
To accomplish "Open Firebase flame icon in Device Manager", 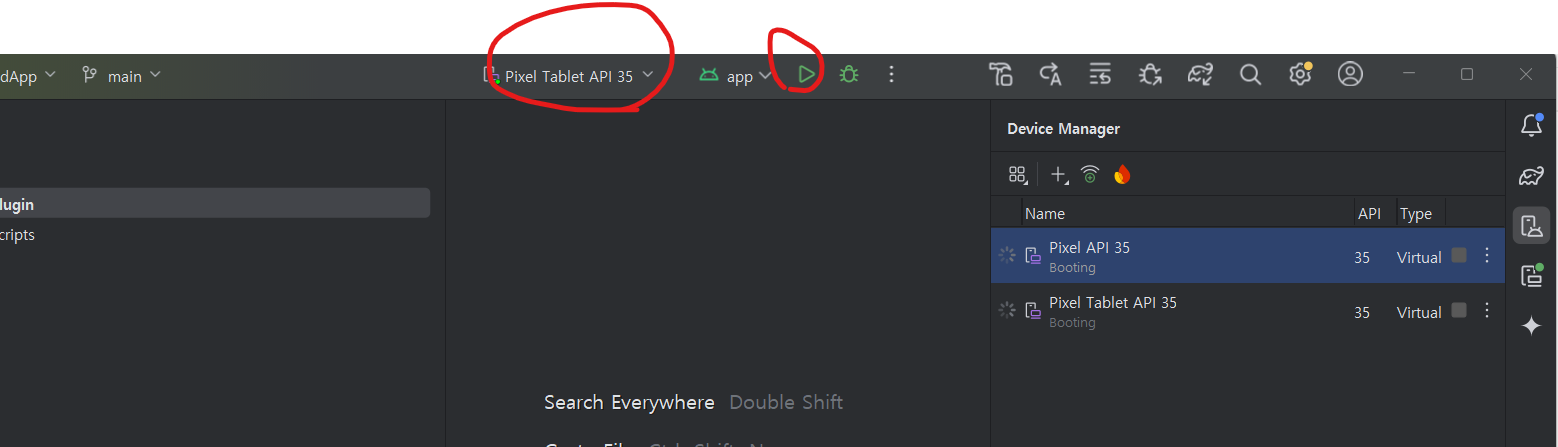I will coord(1122,175).
